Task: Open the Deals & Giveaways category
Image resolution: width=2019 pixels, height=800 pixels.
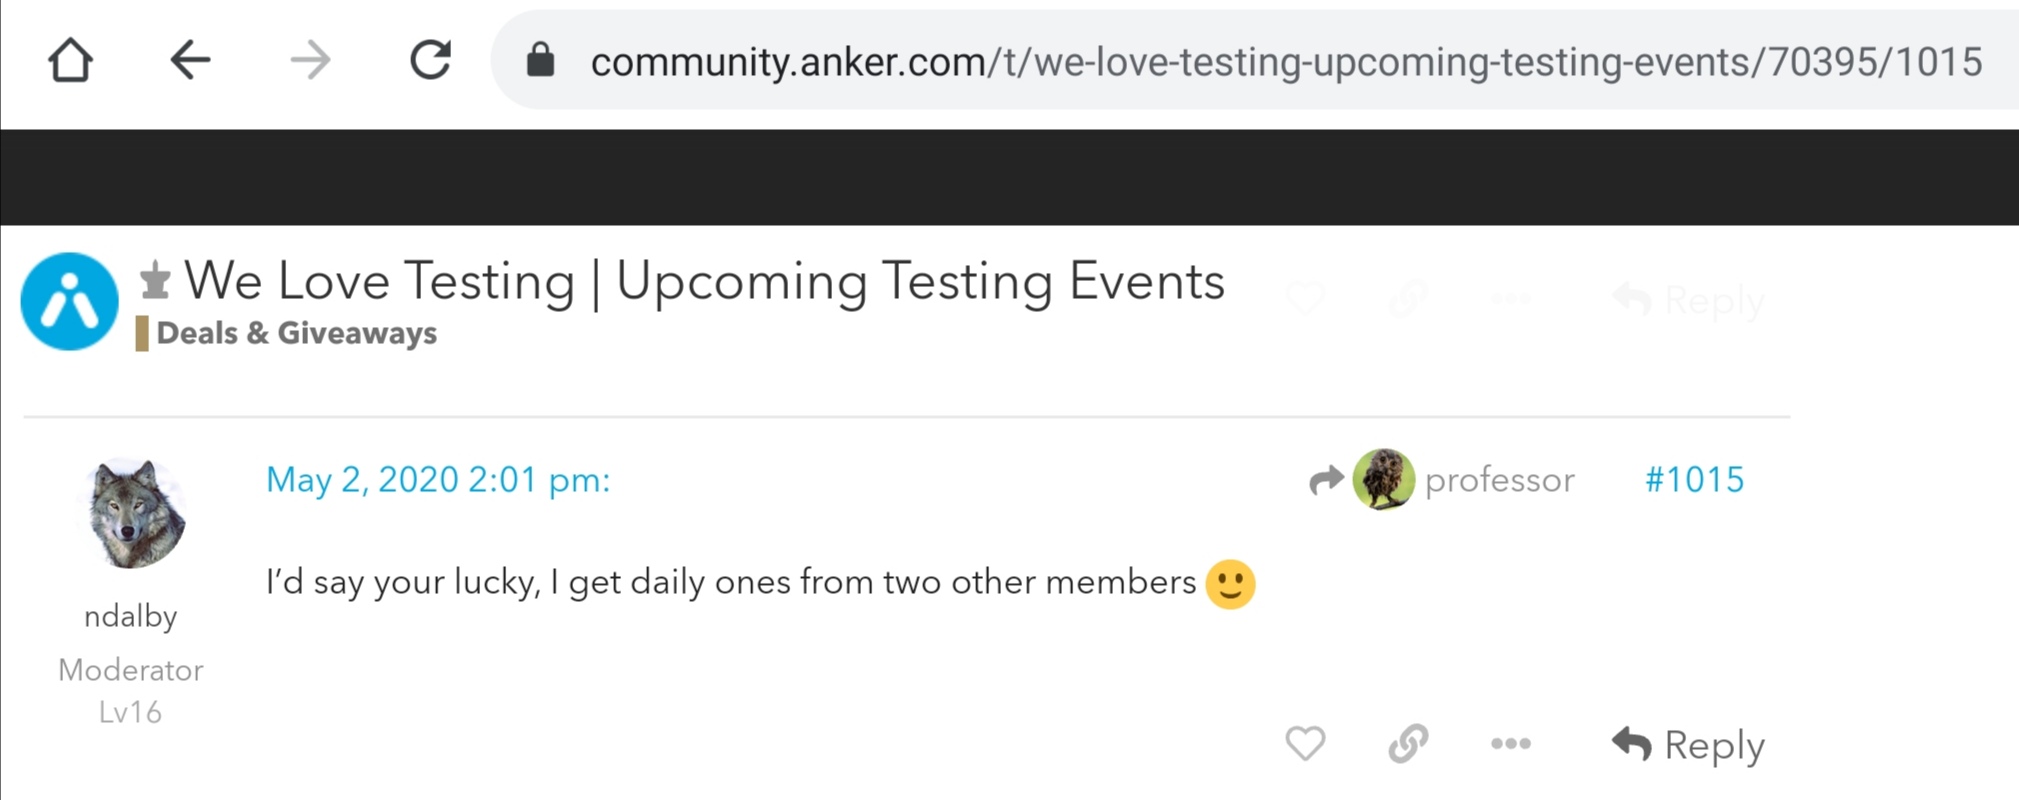Action: coord(296,333)
